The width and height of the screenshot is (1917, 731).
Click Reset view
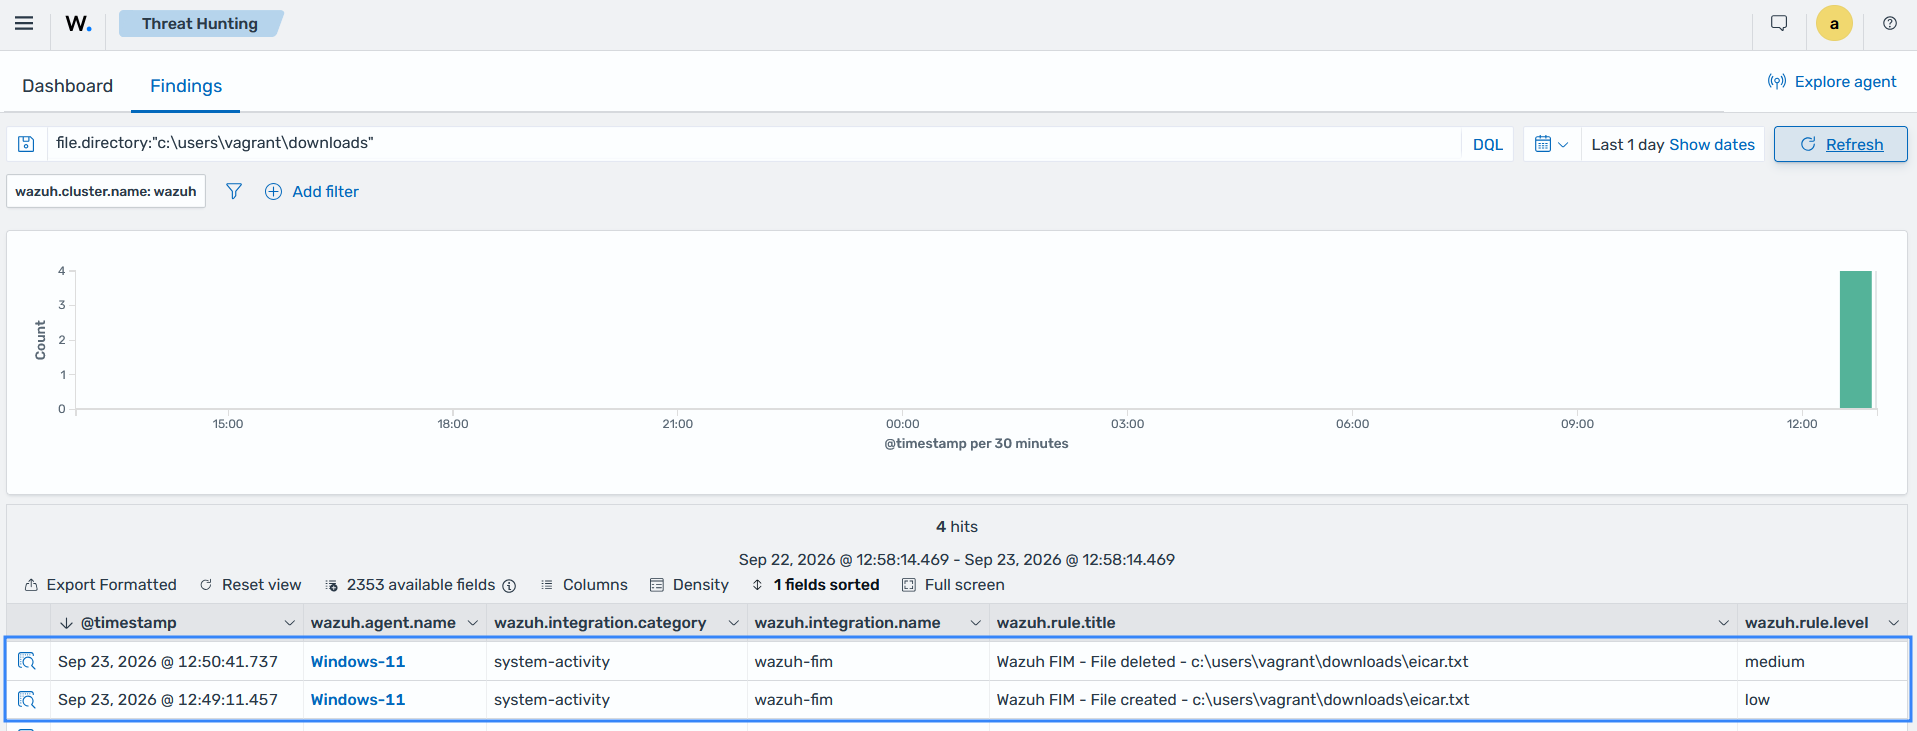point(251,585)
